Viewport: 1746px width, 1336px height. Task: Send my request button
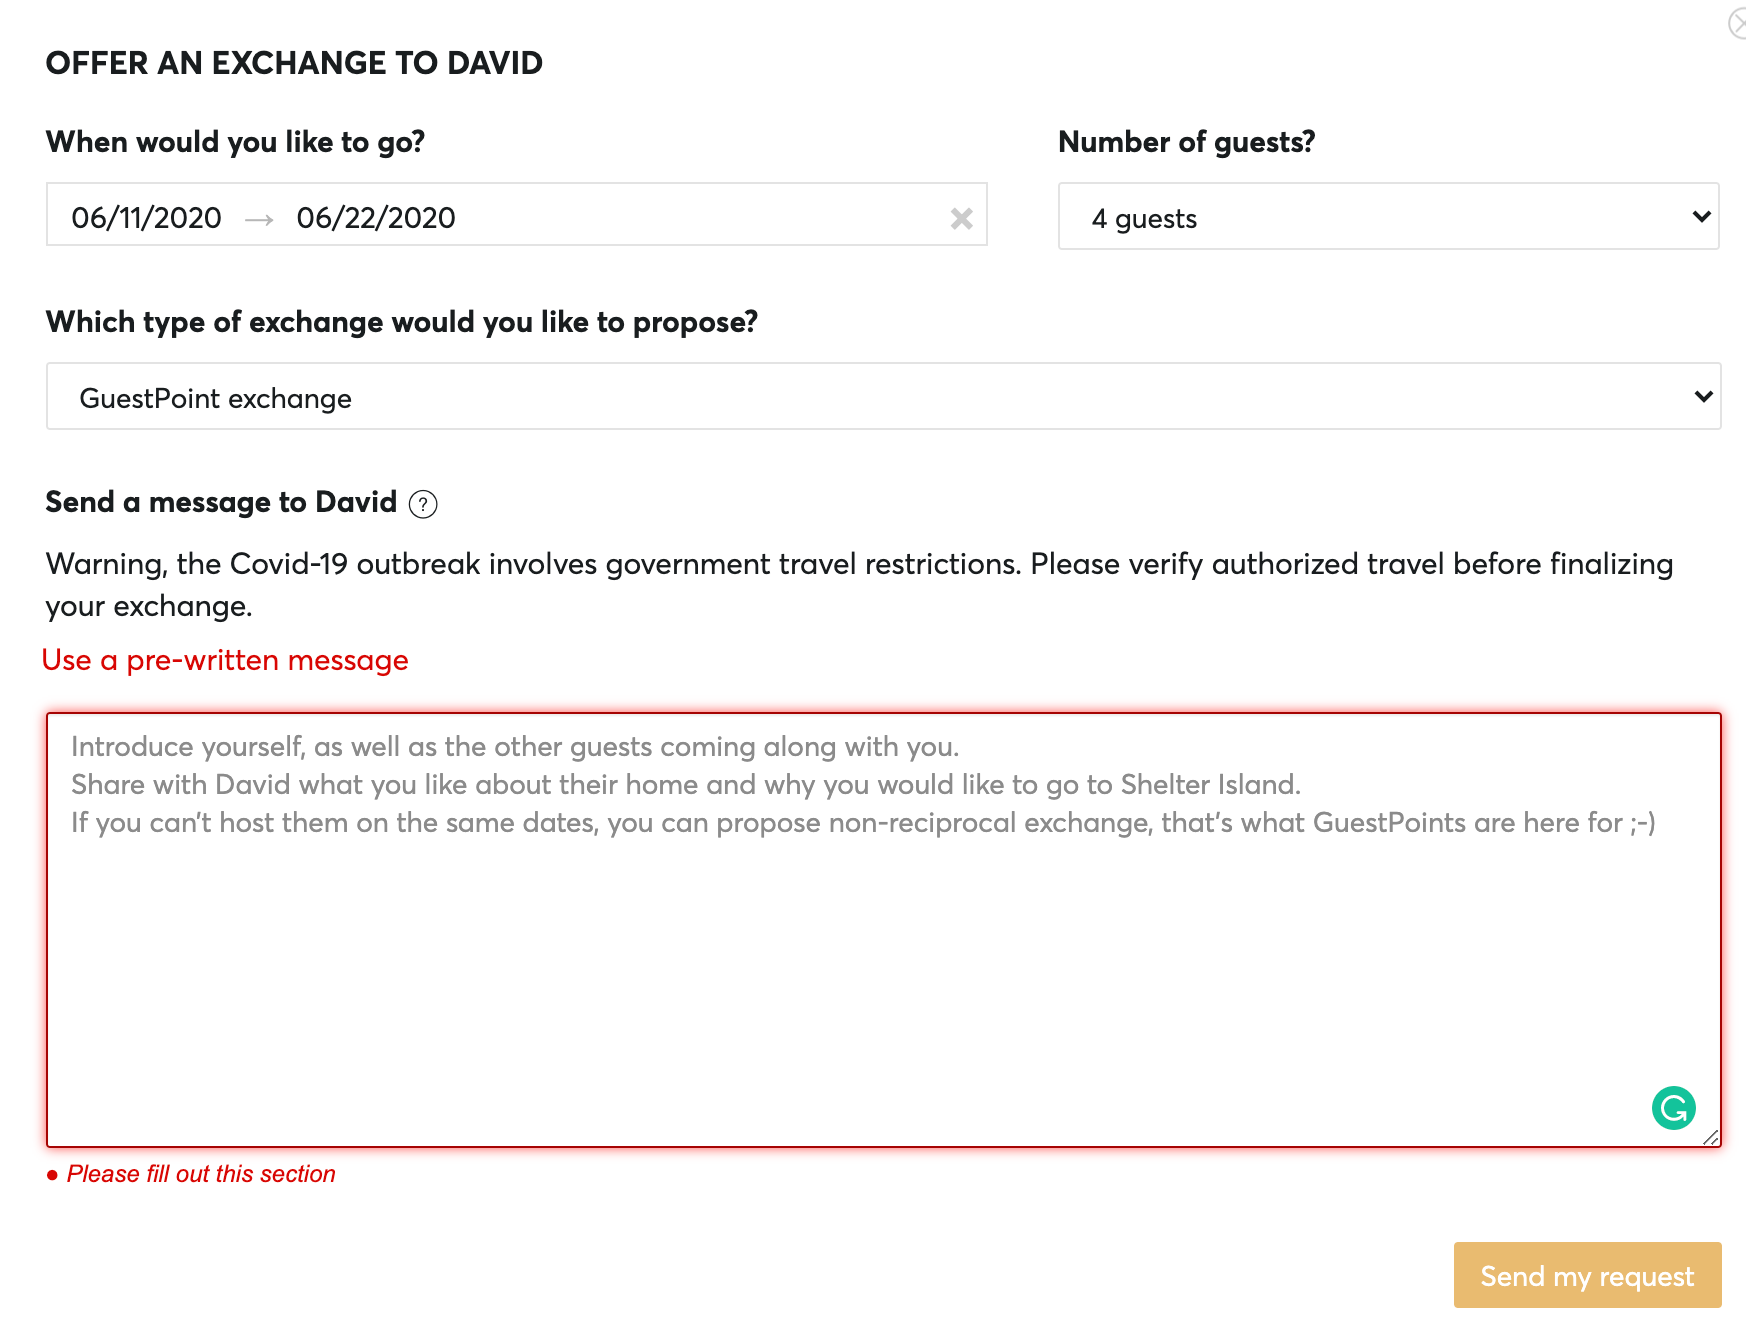click(1587, 1275)
